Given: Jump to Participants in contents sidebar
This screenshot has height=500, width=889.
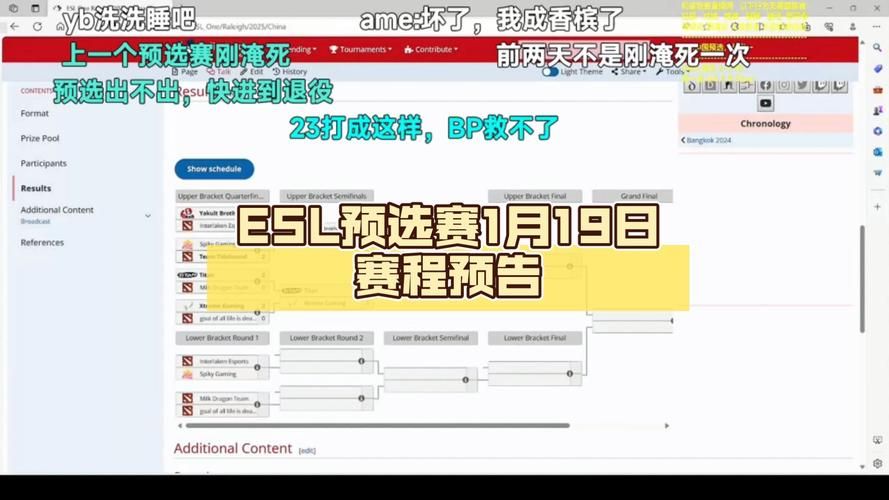Looking at the screenshot, I should (x=44, y=163).
